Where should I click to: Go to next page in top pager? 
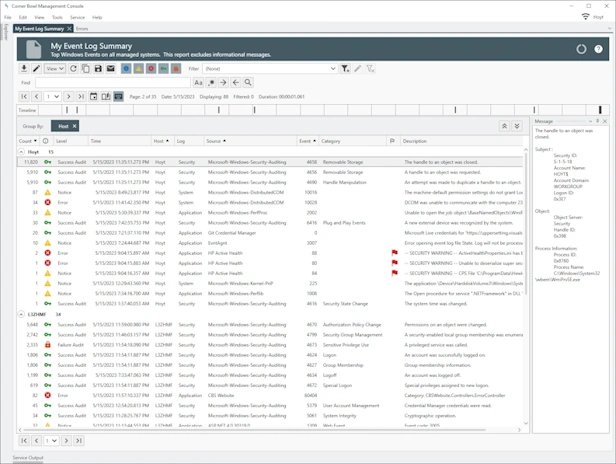(x=68, y=97)
